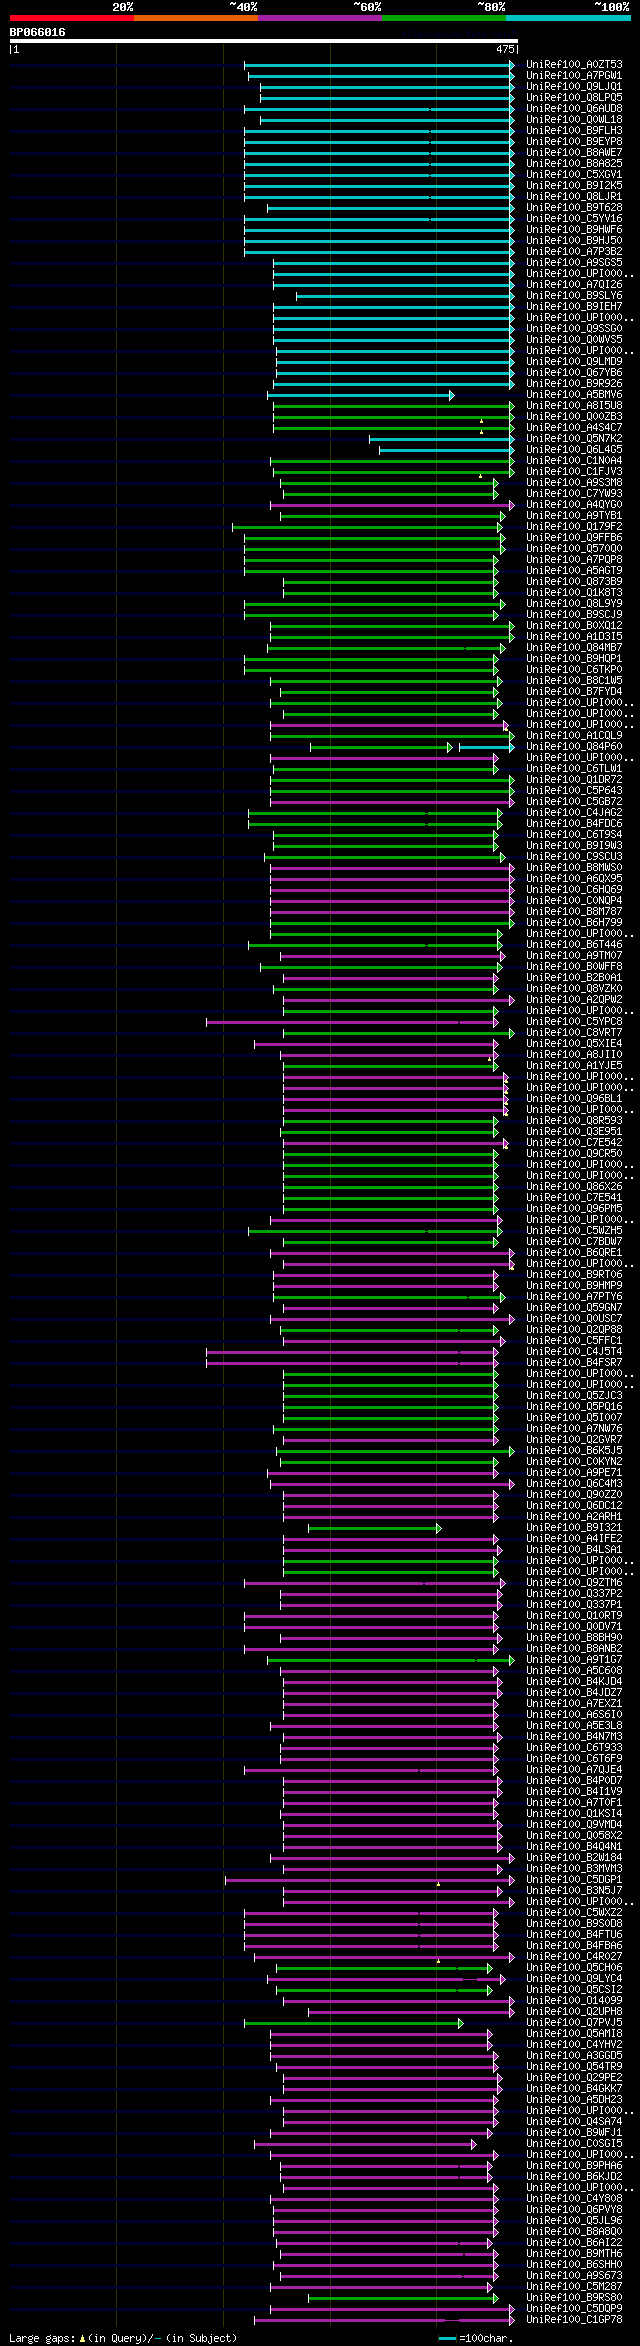Screen dimensions: 640x2346
Task: Select the BP066016 query name
Action: pos(38,32)
